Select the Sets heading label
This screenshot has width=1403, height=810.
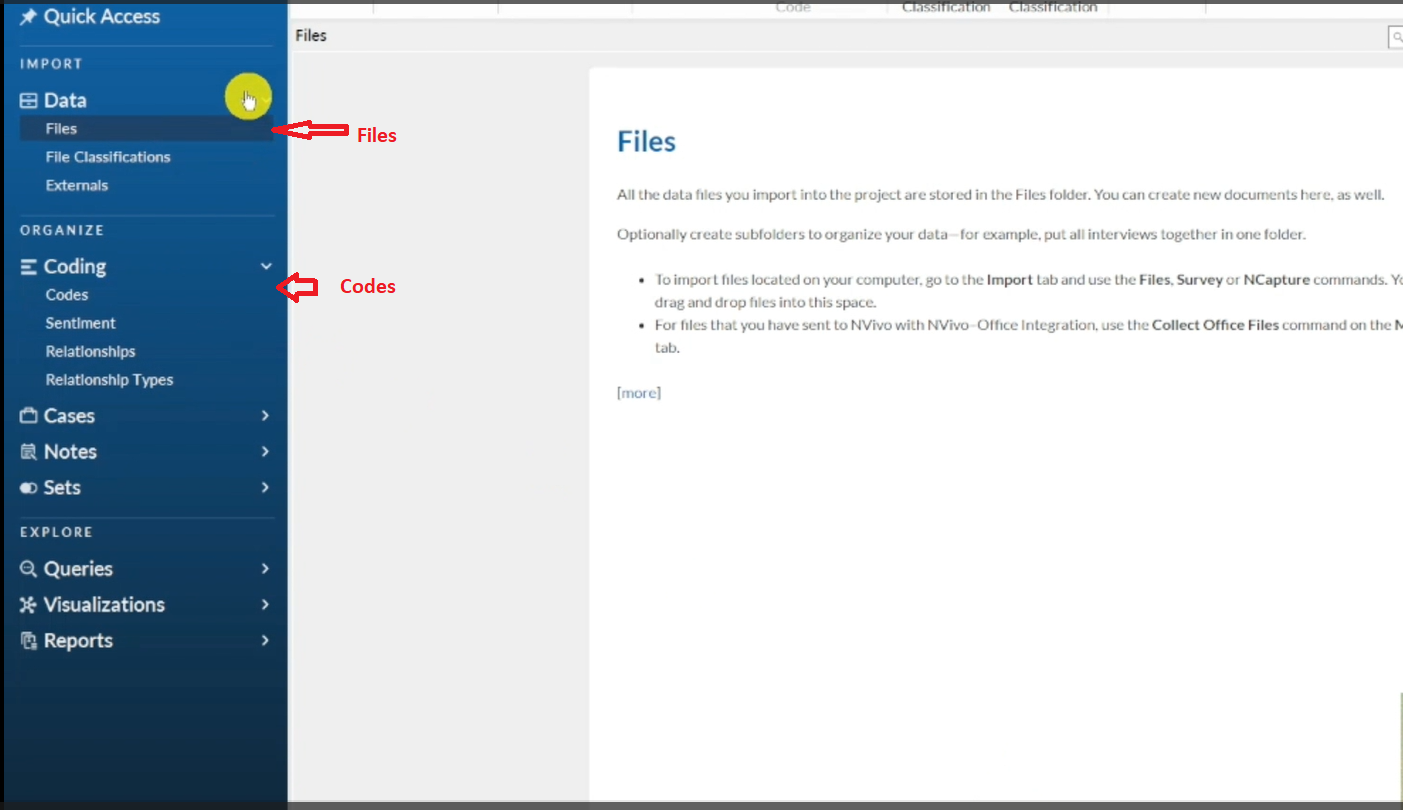coord(62,488)
